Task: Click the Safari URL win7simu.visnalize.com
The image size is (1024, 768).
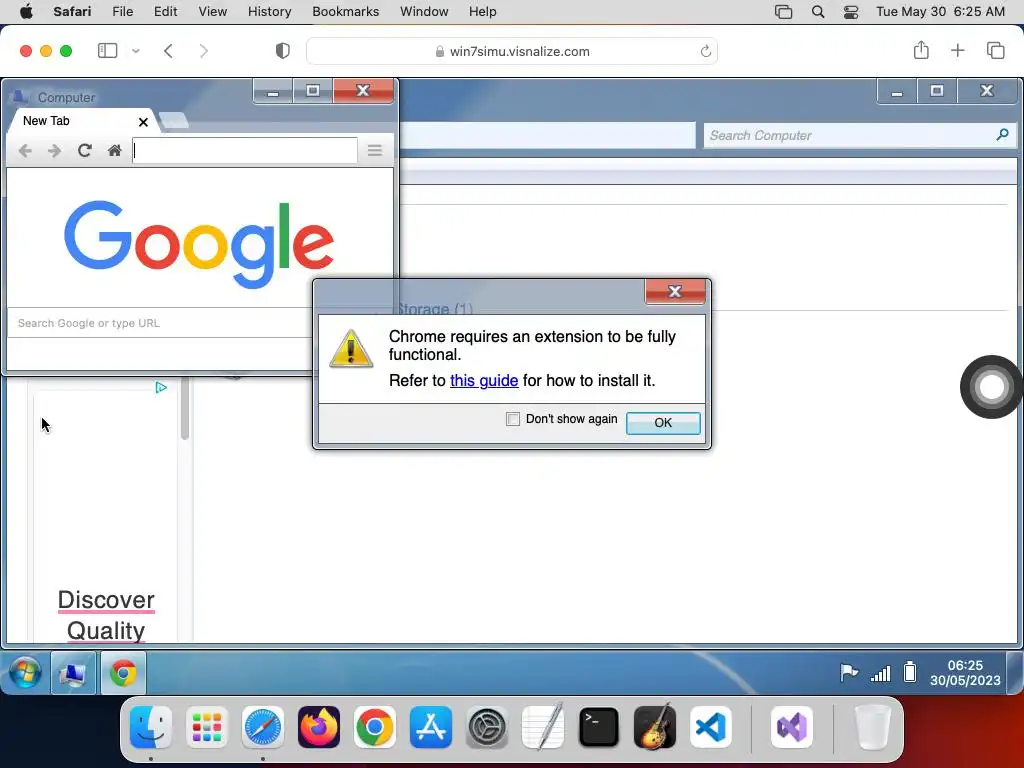Action: pos(519,52)
